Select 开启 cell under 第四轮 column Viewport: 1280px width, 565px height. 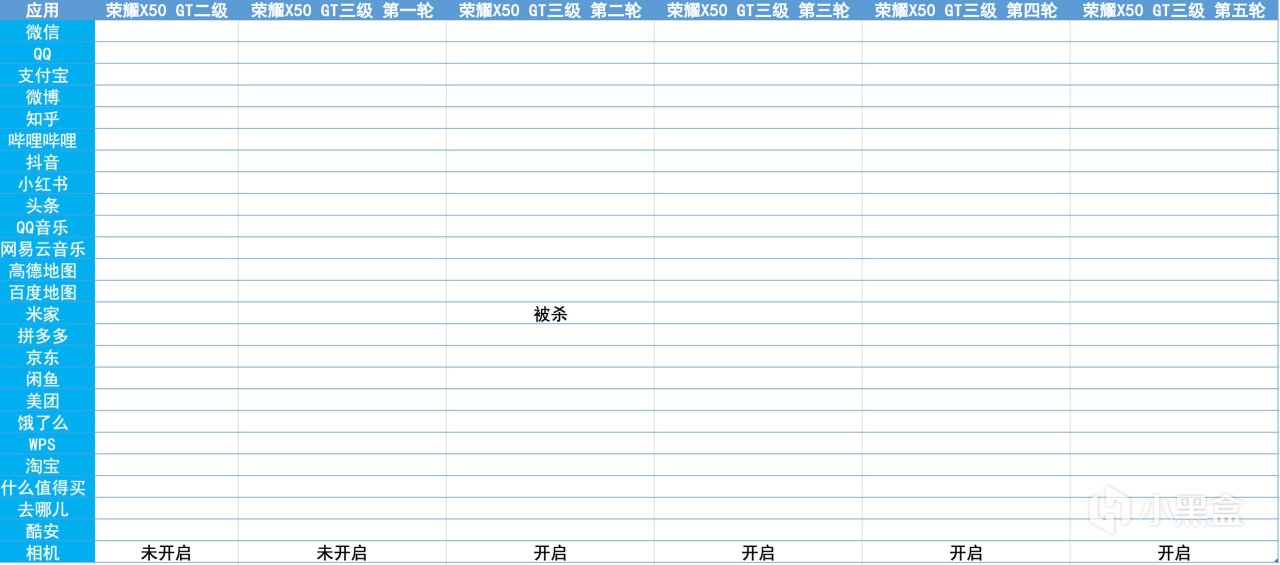(966, 553)
